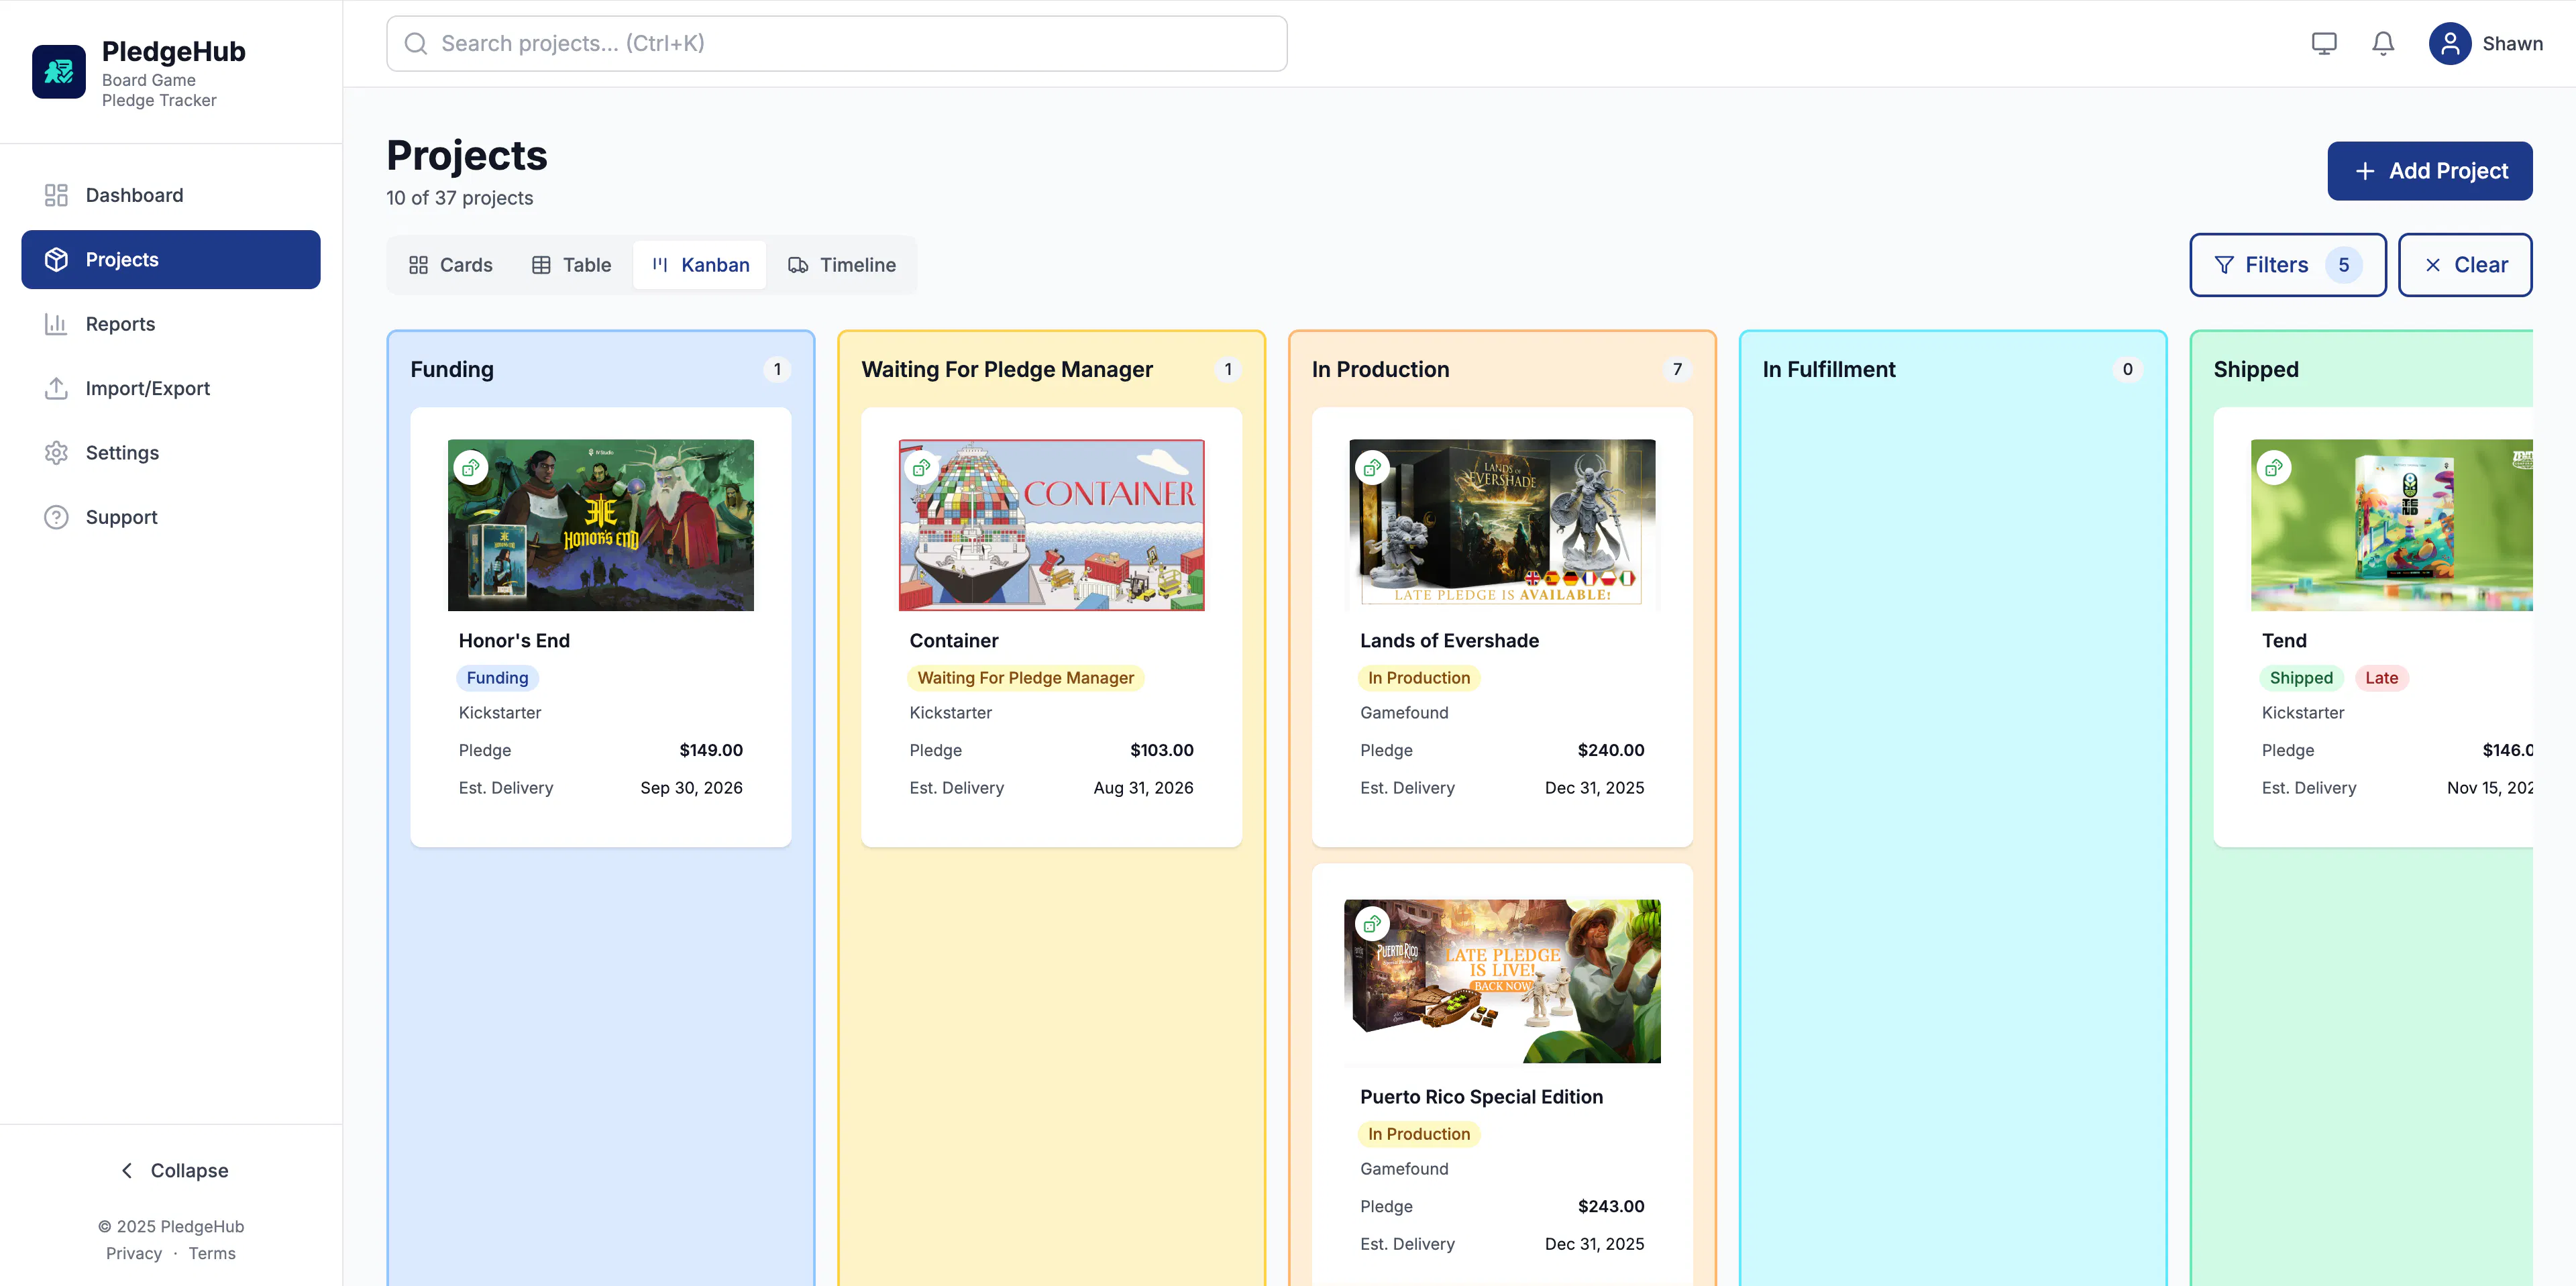Open Container project title
The width and height of the screenshot is (2576, 1286).
[x=953, y=641]
